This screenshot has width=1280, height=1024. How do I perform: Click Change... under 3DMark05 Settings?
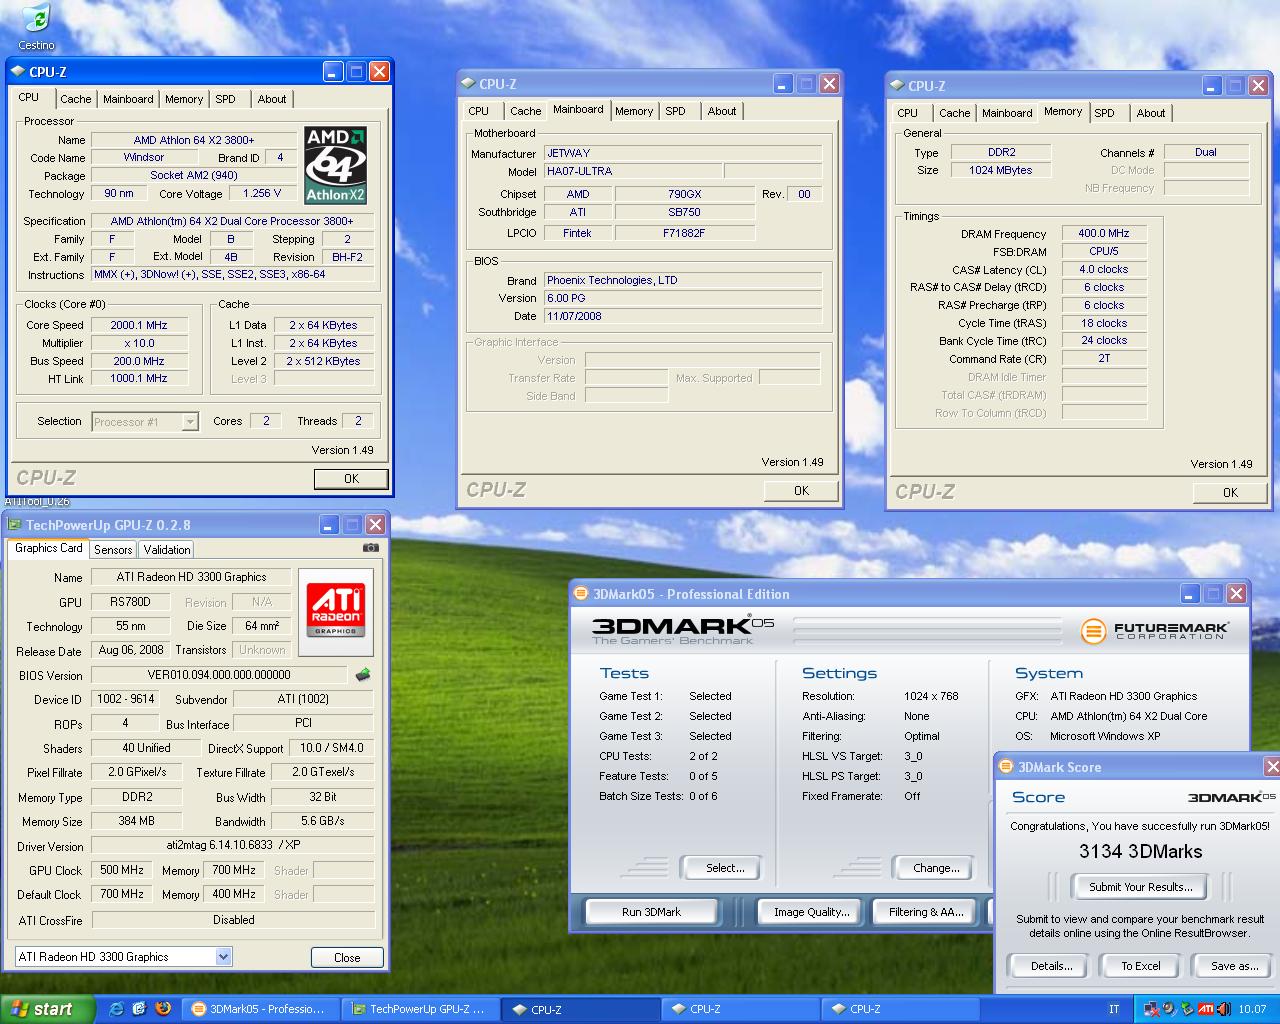[936, 868]
